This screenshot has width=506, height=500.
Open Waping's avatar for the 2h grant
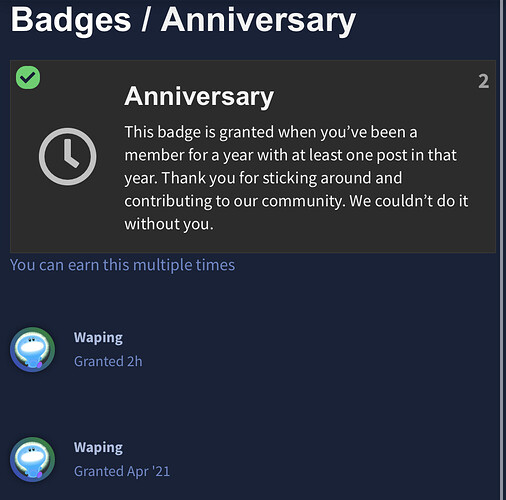tap(32, 349)
